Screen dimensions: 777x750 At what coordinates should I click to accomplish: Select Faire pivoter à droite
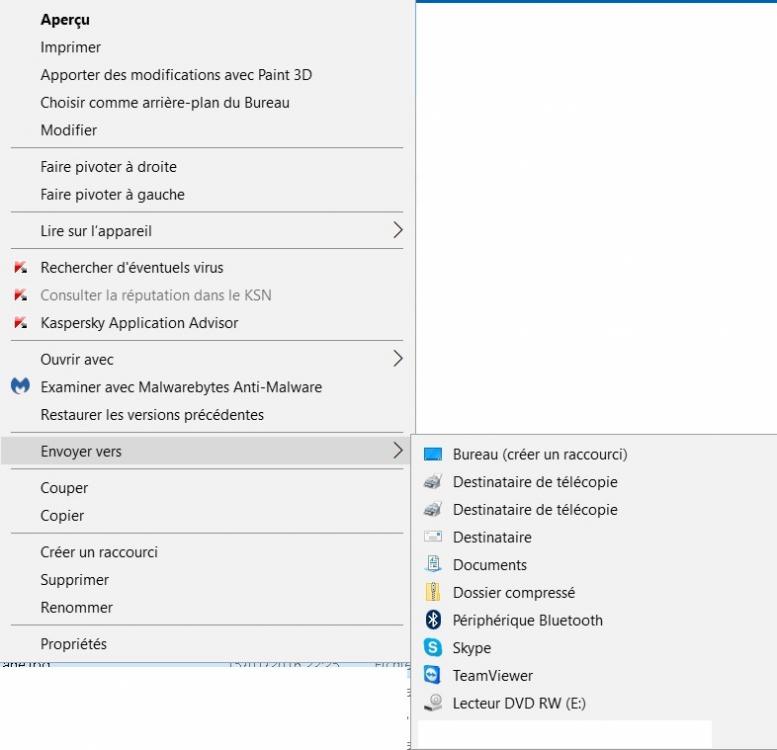pos(108,167)
